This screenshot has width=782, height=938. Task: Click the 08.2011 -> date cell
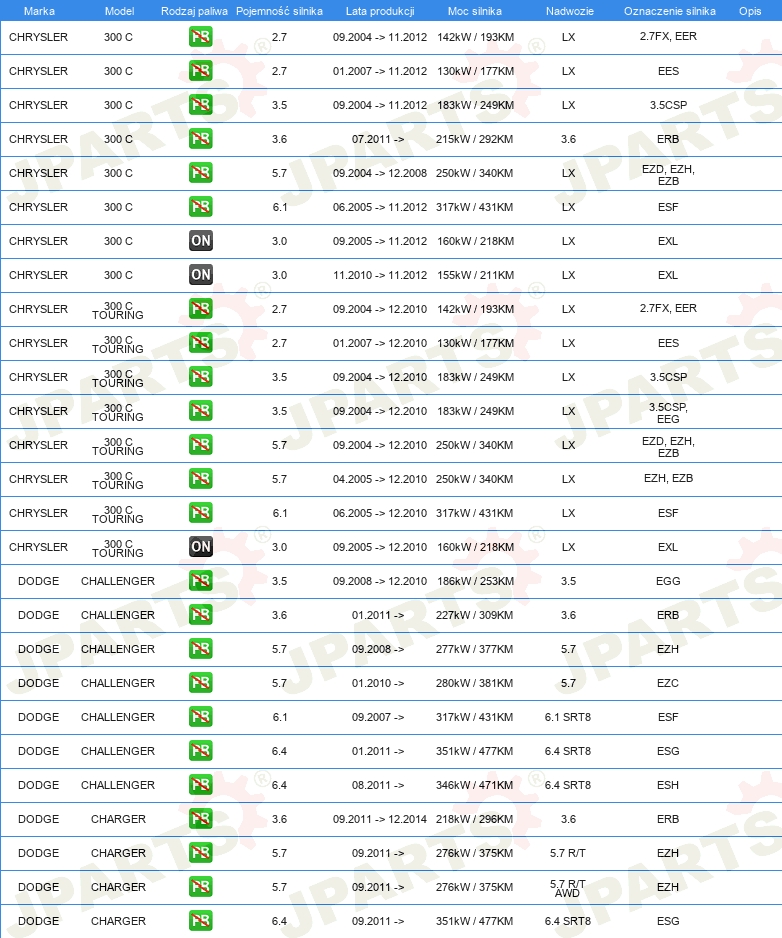[x=378, y=785]
